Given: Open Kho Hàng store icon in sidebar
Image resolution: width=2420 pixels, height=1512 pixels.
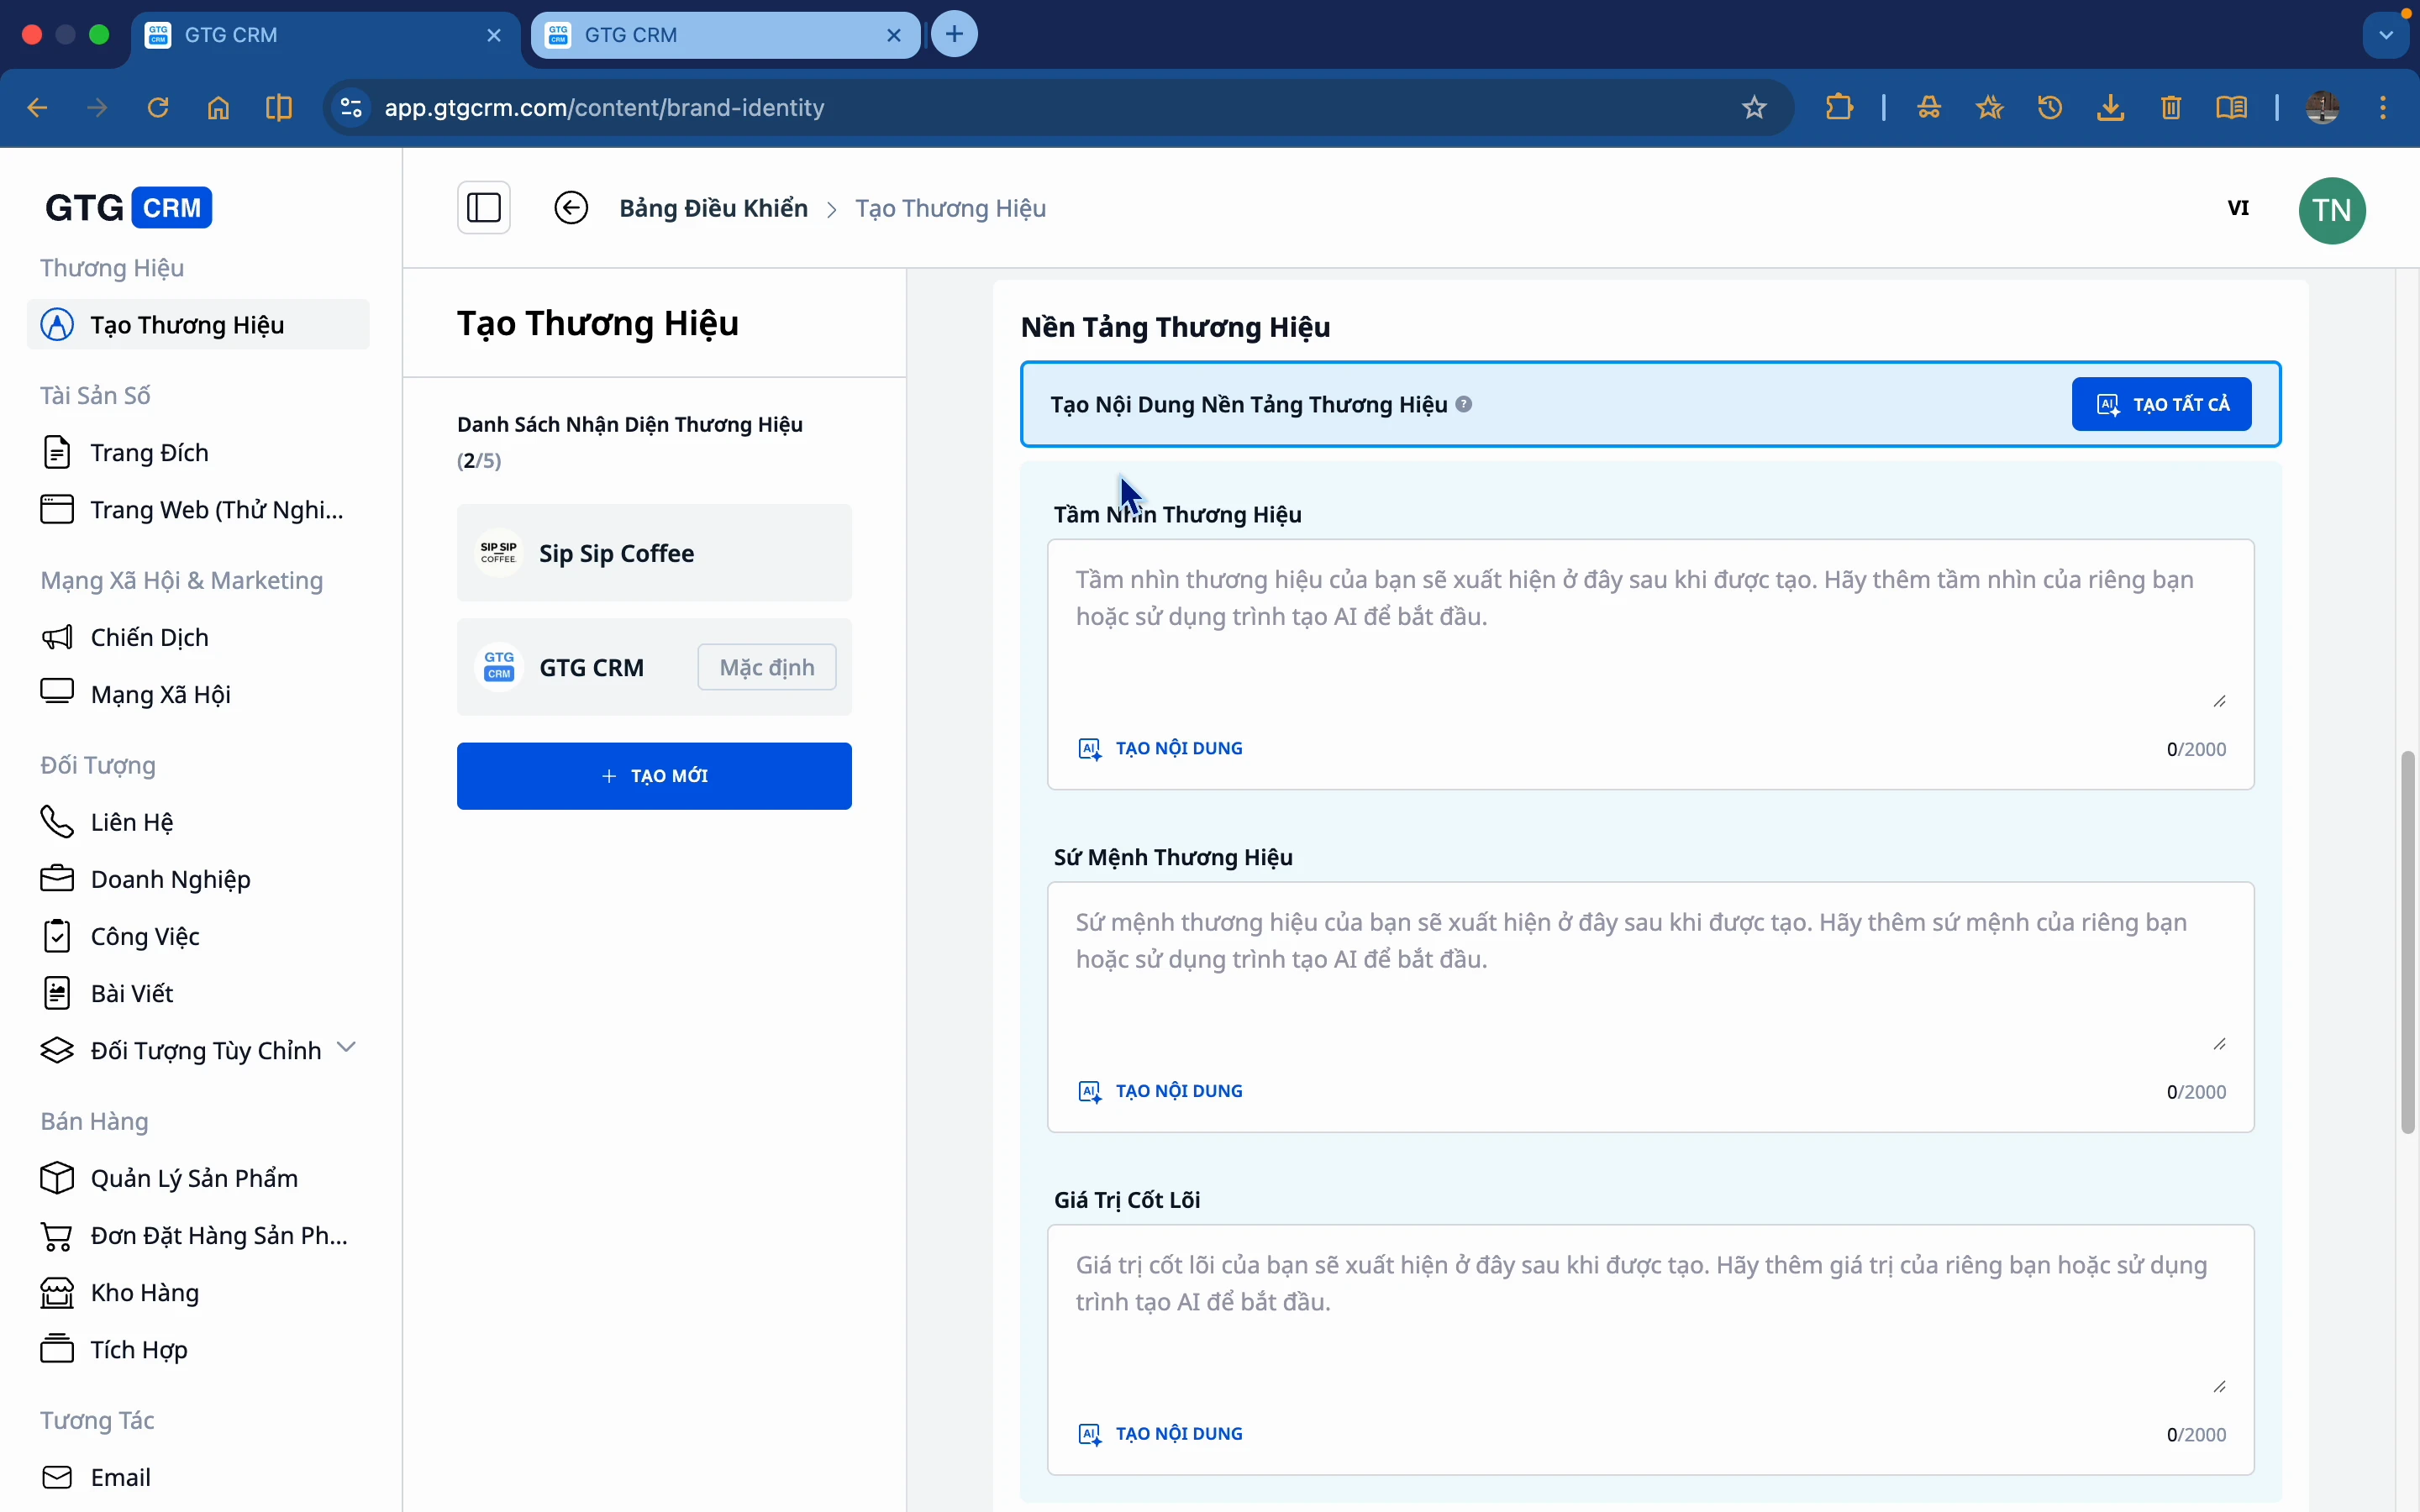Looking at the screenshot, I should pyautogui.click(x=57, y=1293).
